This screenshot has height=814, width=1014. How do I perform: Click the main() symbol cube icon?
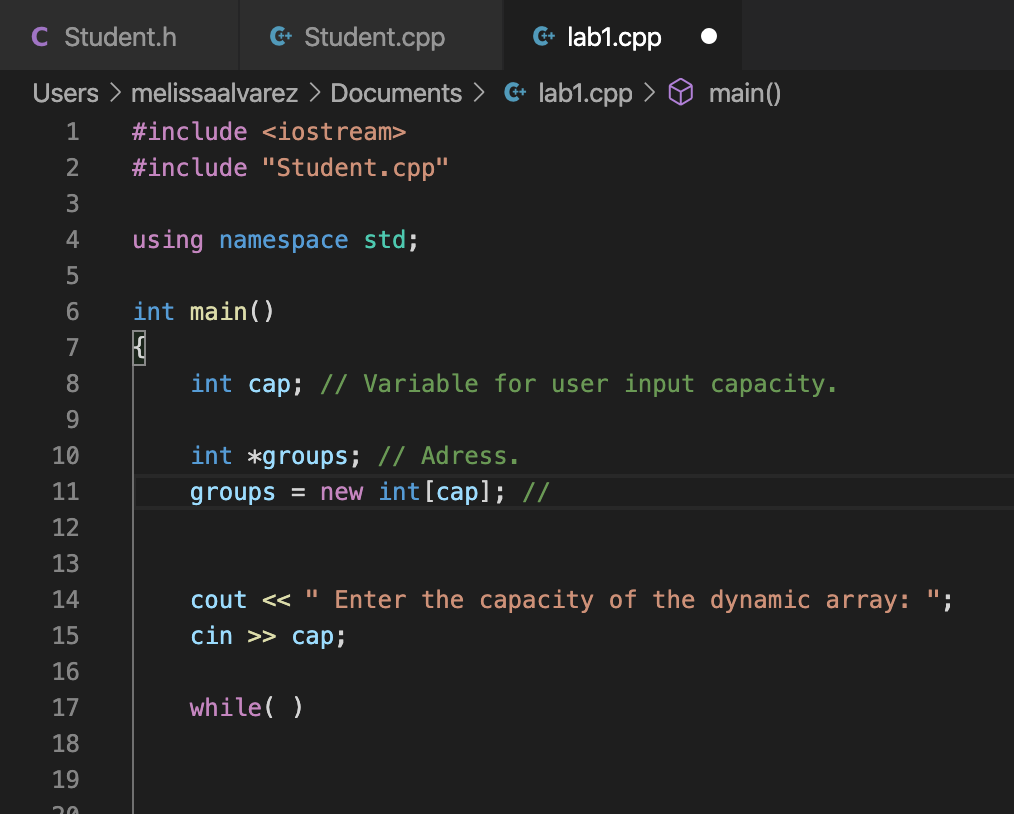[x=681, y=92]
